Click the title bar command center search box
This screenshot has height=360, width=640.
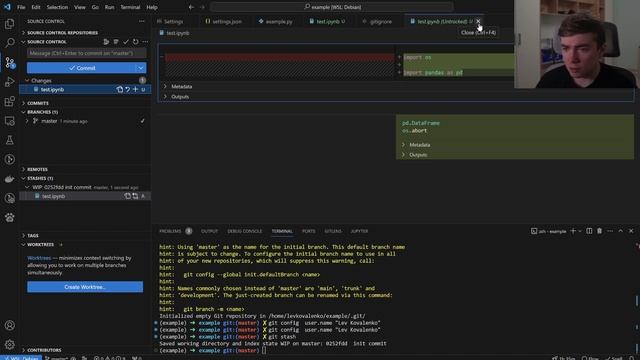pos(331,7)
